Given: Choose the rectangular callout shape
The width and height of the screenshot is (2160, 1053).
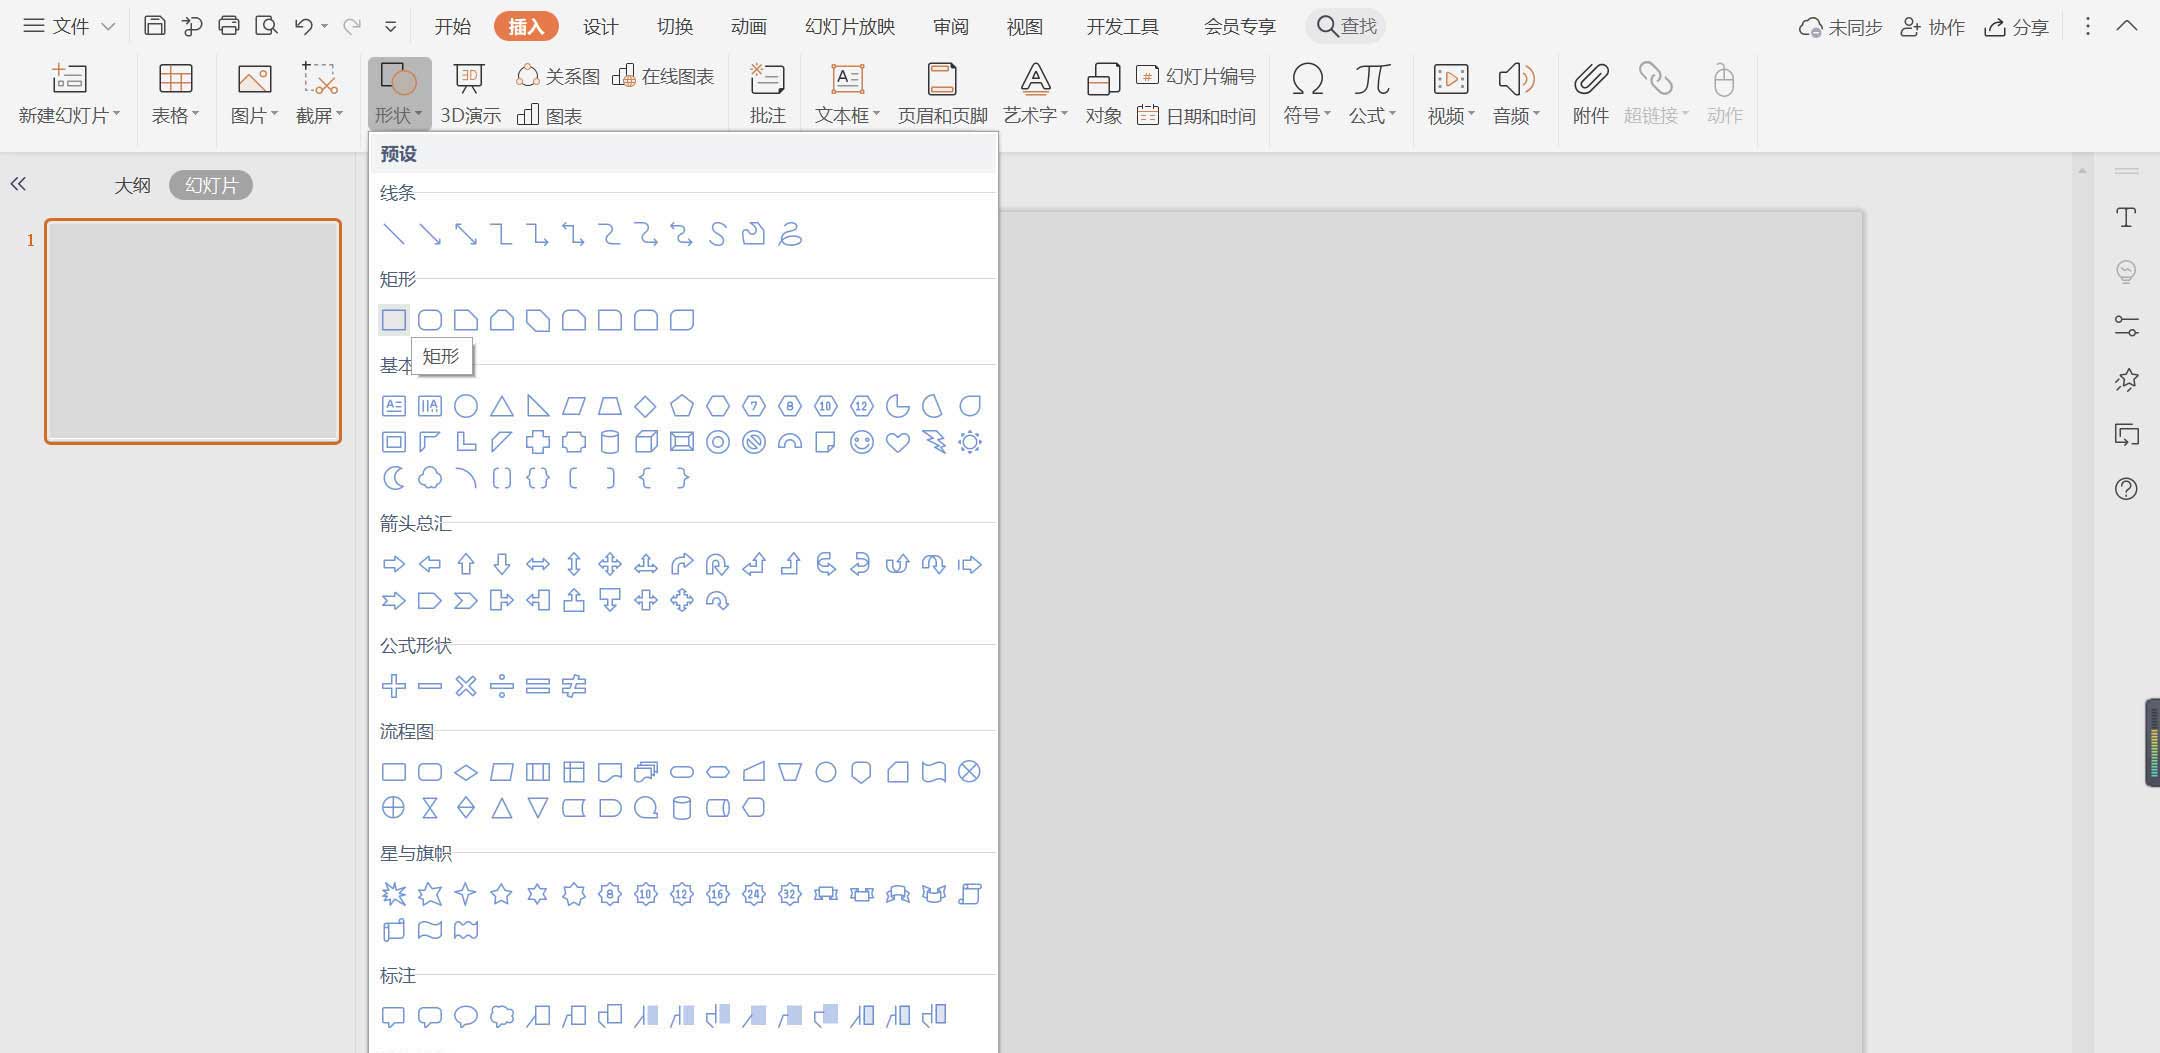Looking at the screenshot, I should coord(394,1016).
